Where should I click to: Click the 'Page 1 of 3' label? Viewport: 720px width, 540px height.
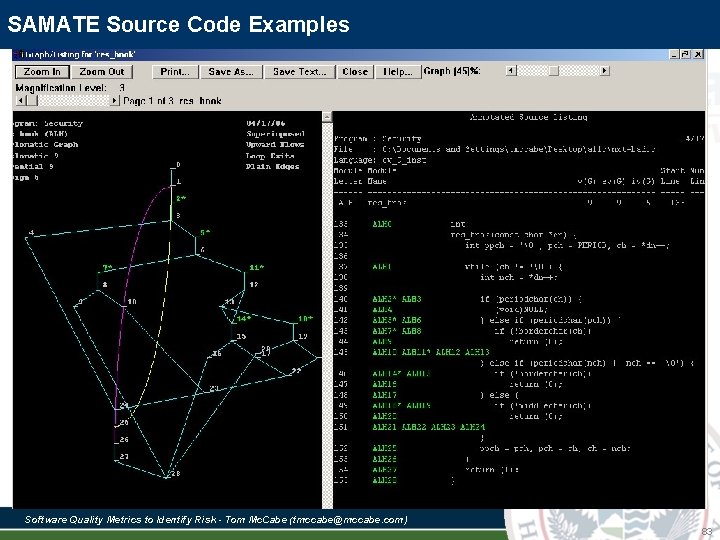(148, 101)
